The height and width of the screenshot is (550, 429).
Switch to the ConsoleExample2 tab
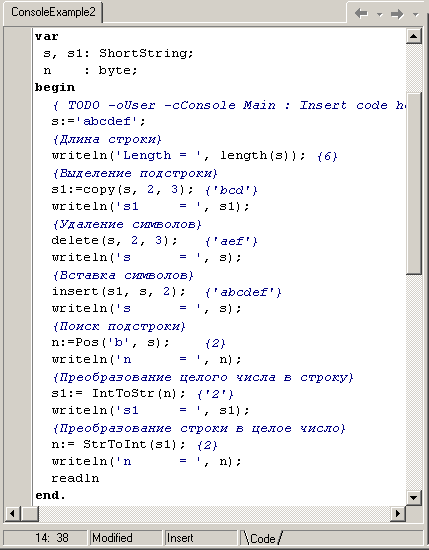pos(53,12)
